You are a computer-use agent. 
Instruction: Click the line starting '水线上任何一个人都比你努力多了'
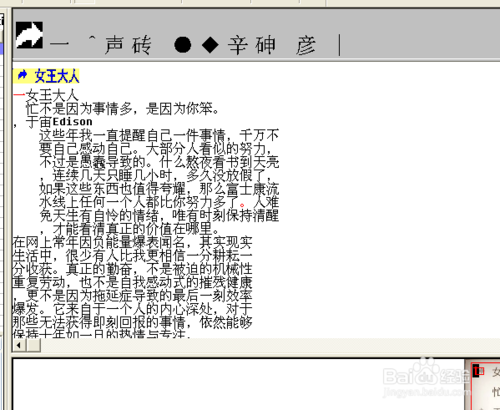(x=159, y=202)
